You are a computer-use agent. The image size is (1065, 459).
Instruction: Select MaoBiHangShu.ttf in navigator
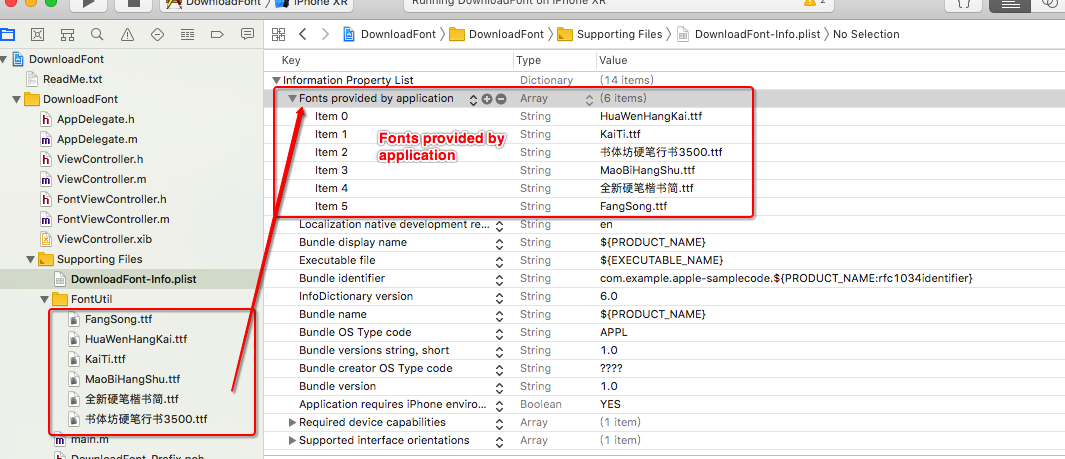[132, 379]
